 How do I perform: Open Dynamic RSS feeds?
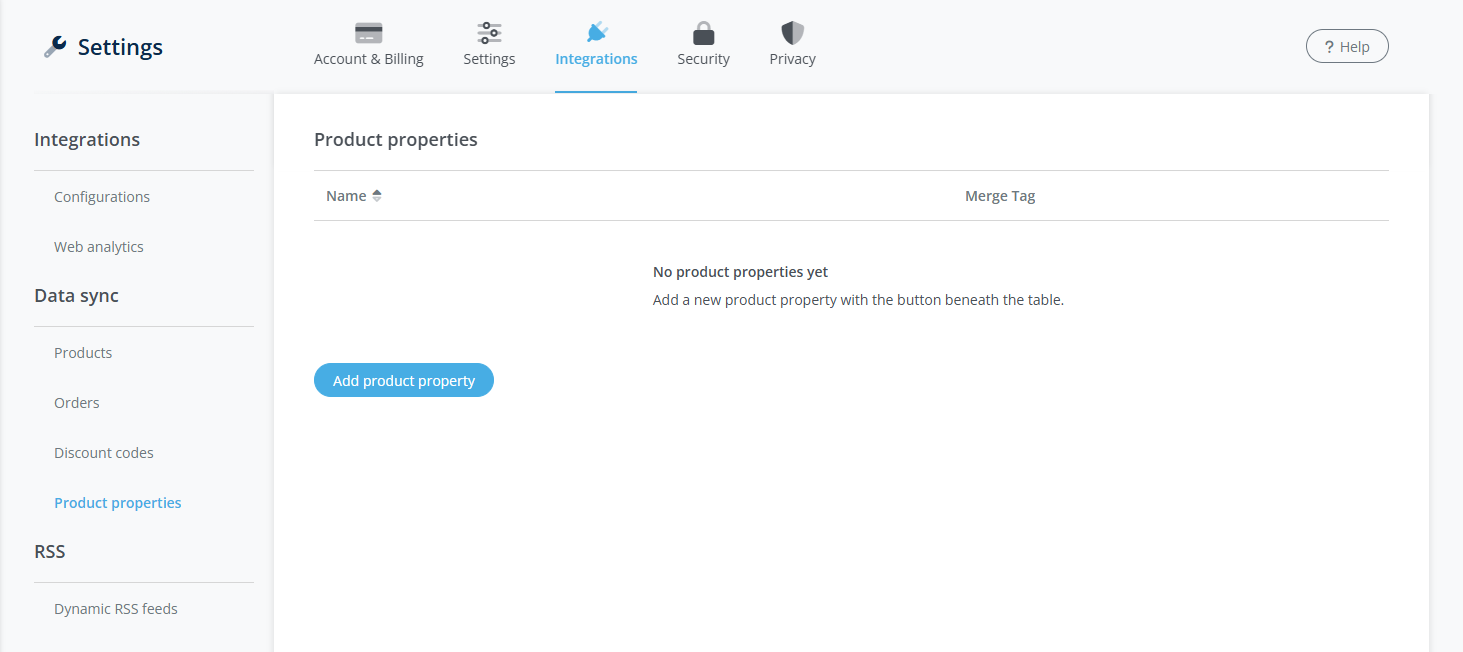(x=116, y=608)
